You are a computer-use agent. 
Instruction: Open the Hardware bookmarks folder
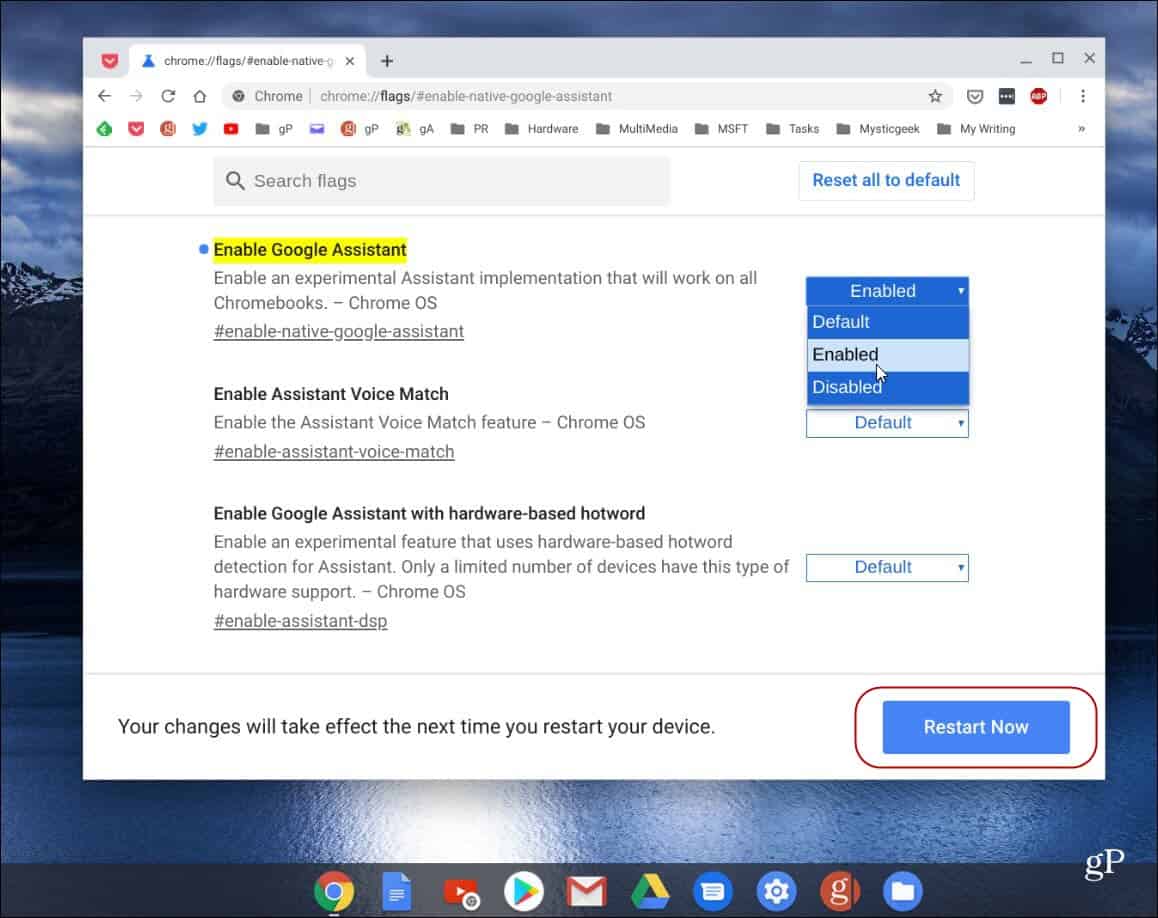click(x=542, y=129)
